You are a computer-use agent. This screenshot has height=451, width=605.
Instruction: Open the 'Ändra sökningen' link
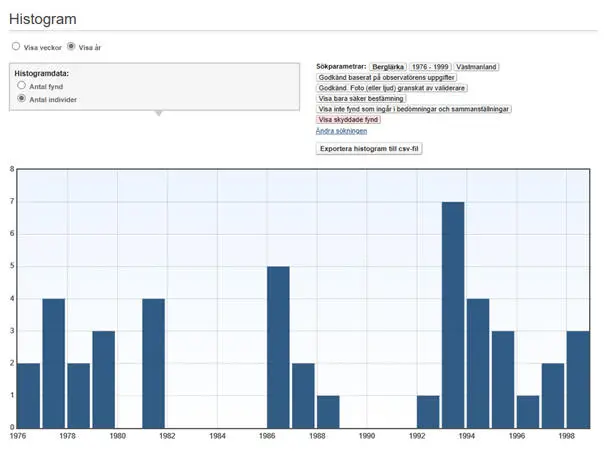(x=341, y=131)
